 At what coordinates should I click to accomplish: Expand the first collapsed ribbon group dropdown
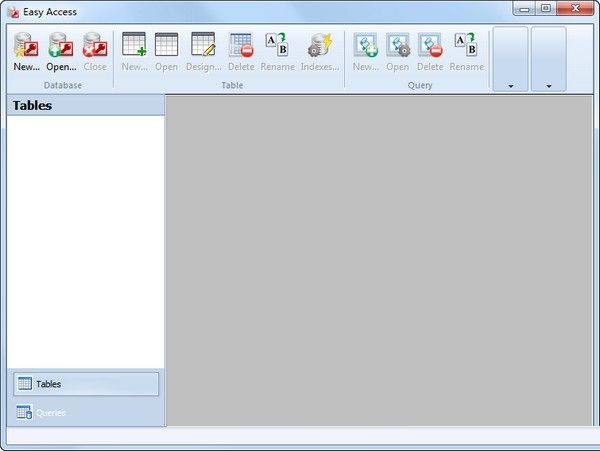pyautogui.click(x=511, y=60)
